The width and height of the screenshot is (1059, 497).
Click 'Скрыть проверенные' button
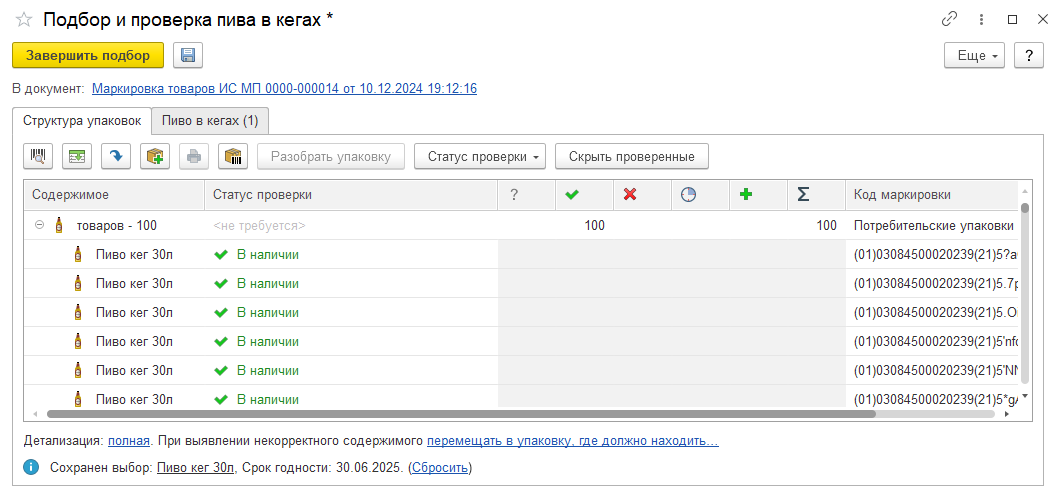coord(632,157)
